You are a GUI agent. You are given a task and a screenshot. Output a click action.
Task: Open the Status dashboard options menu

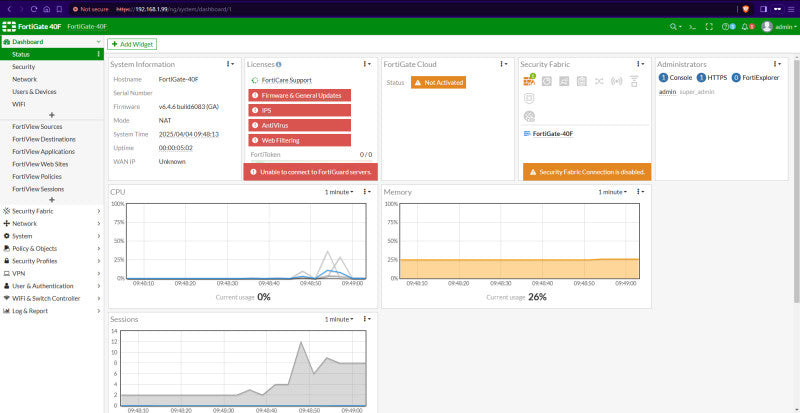(x=98, y=54)
